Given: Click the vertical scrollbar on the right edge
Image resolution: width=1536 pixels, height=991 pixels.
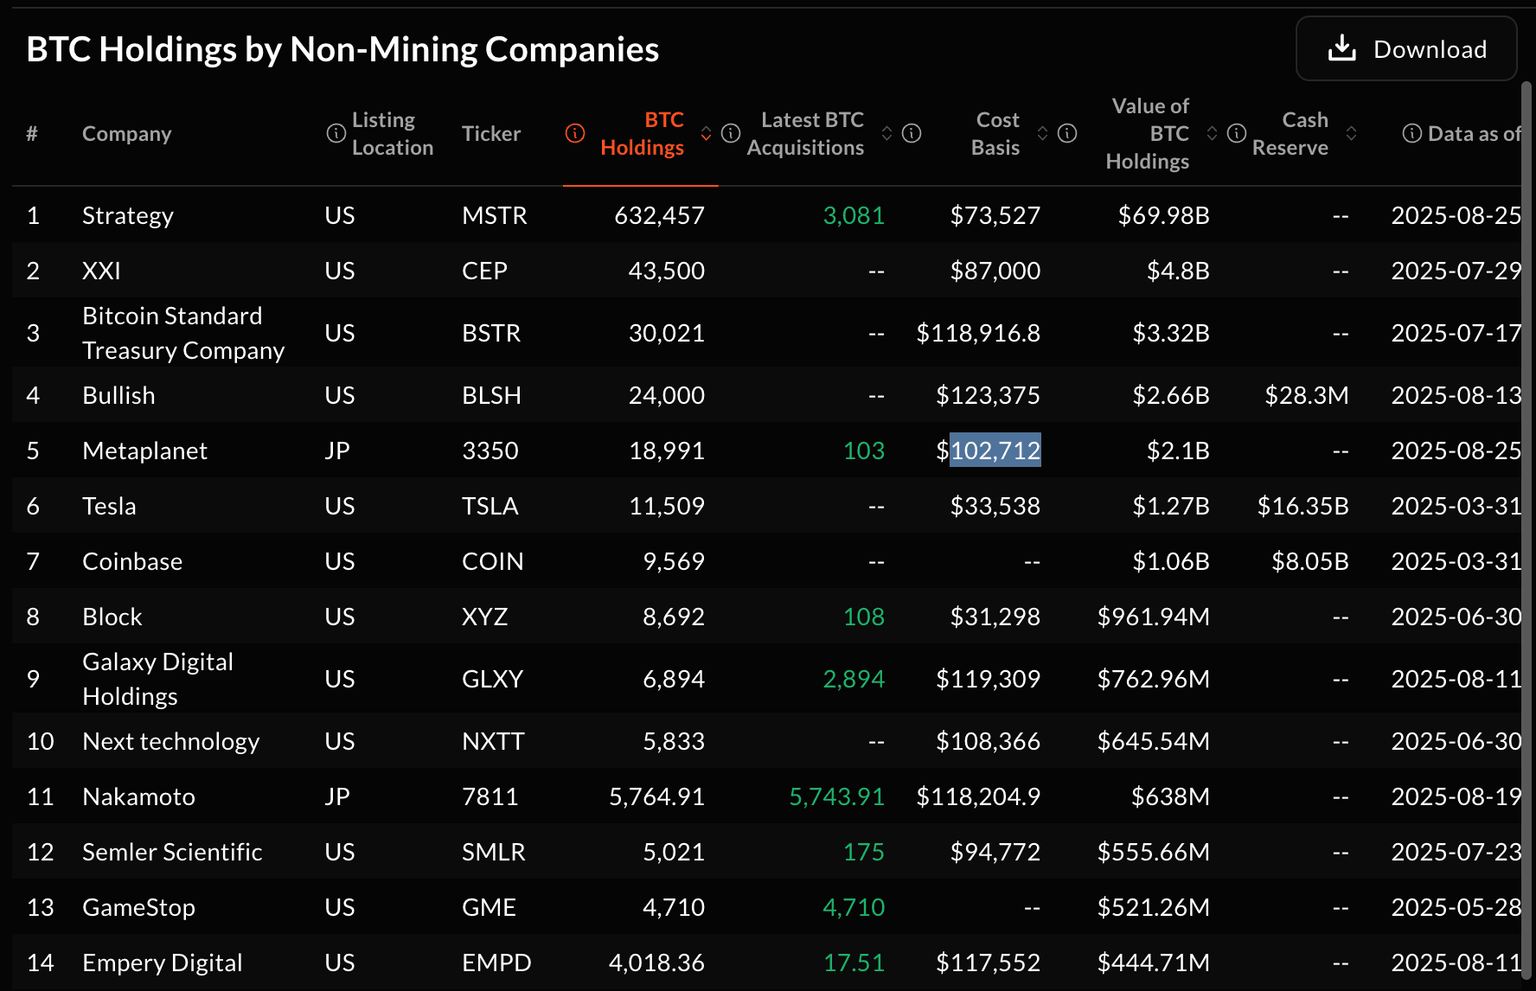Looking at the screenshot, I should [x=1527, y=500].
